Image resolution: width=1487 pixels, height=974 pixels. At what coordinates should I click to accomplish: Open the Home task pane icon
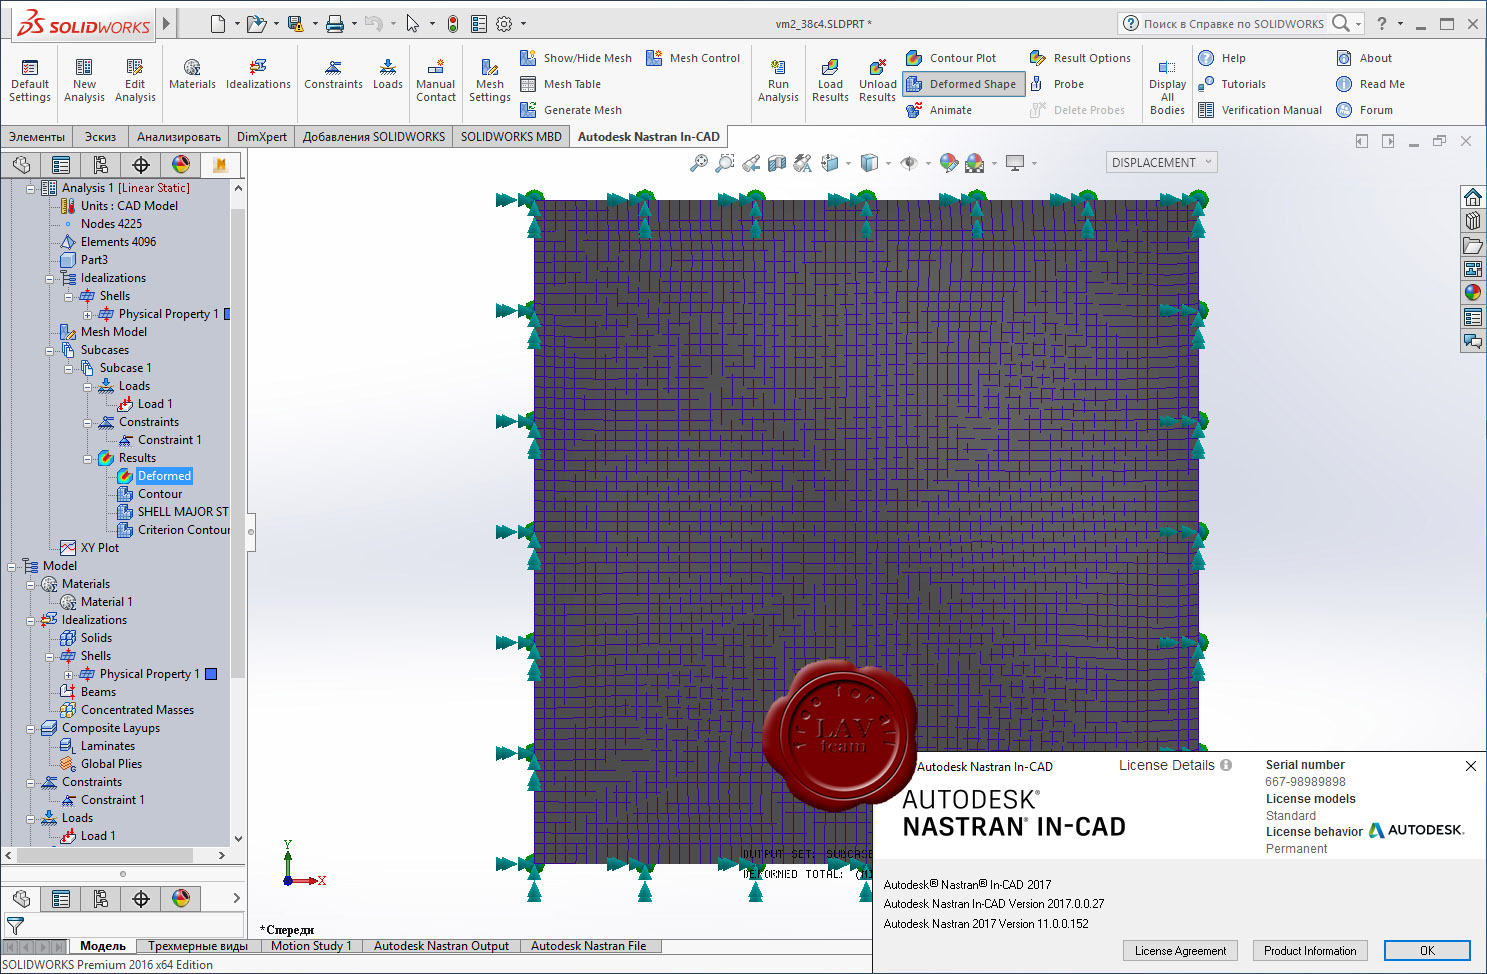[1472, 197]
